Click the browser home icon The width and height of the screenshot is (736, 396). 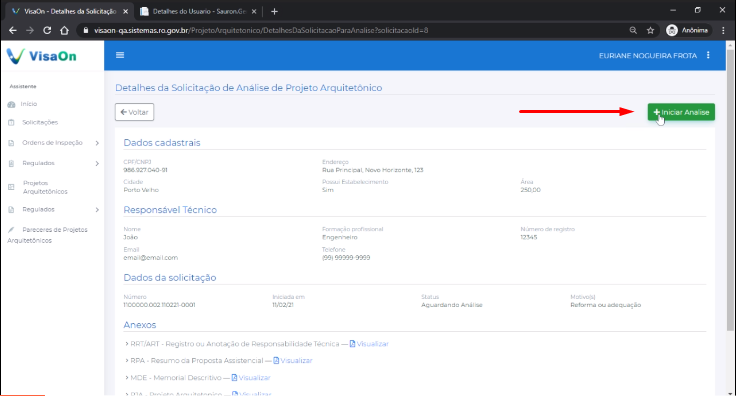[64, 30]
